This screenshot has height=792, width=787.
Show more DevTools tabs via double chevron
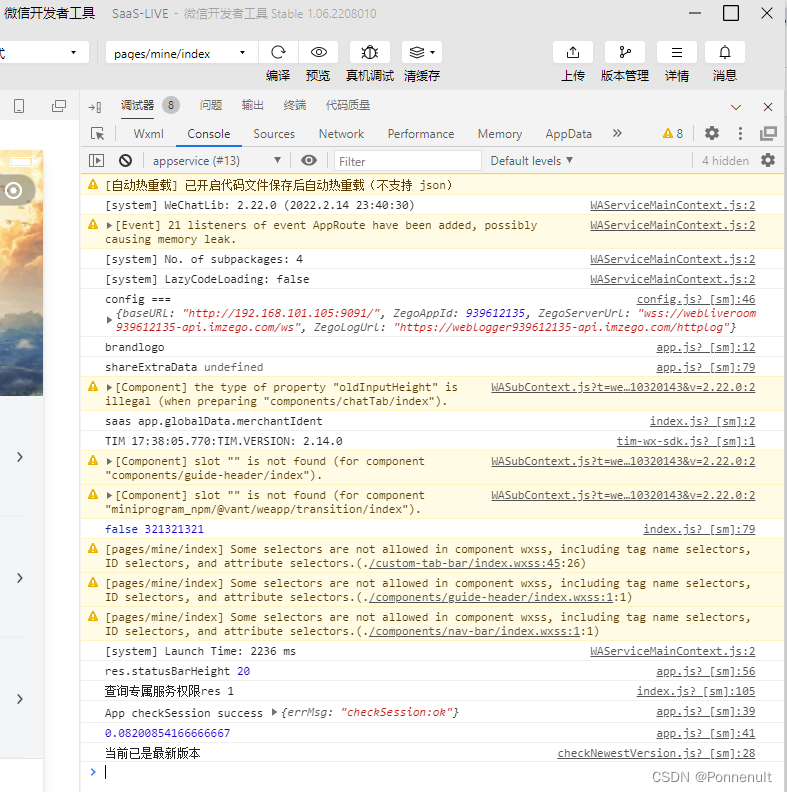click(617, 133)
